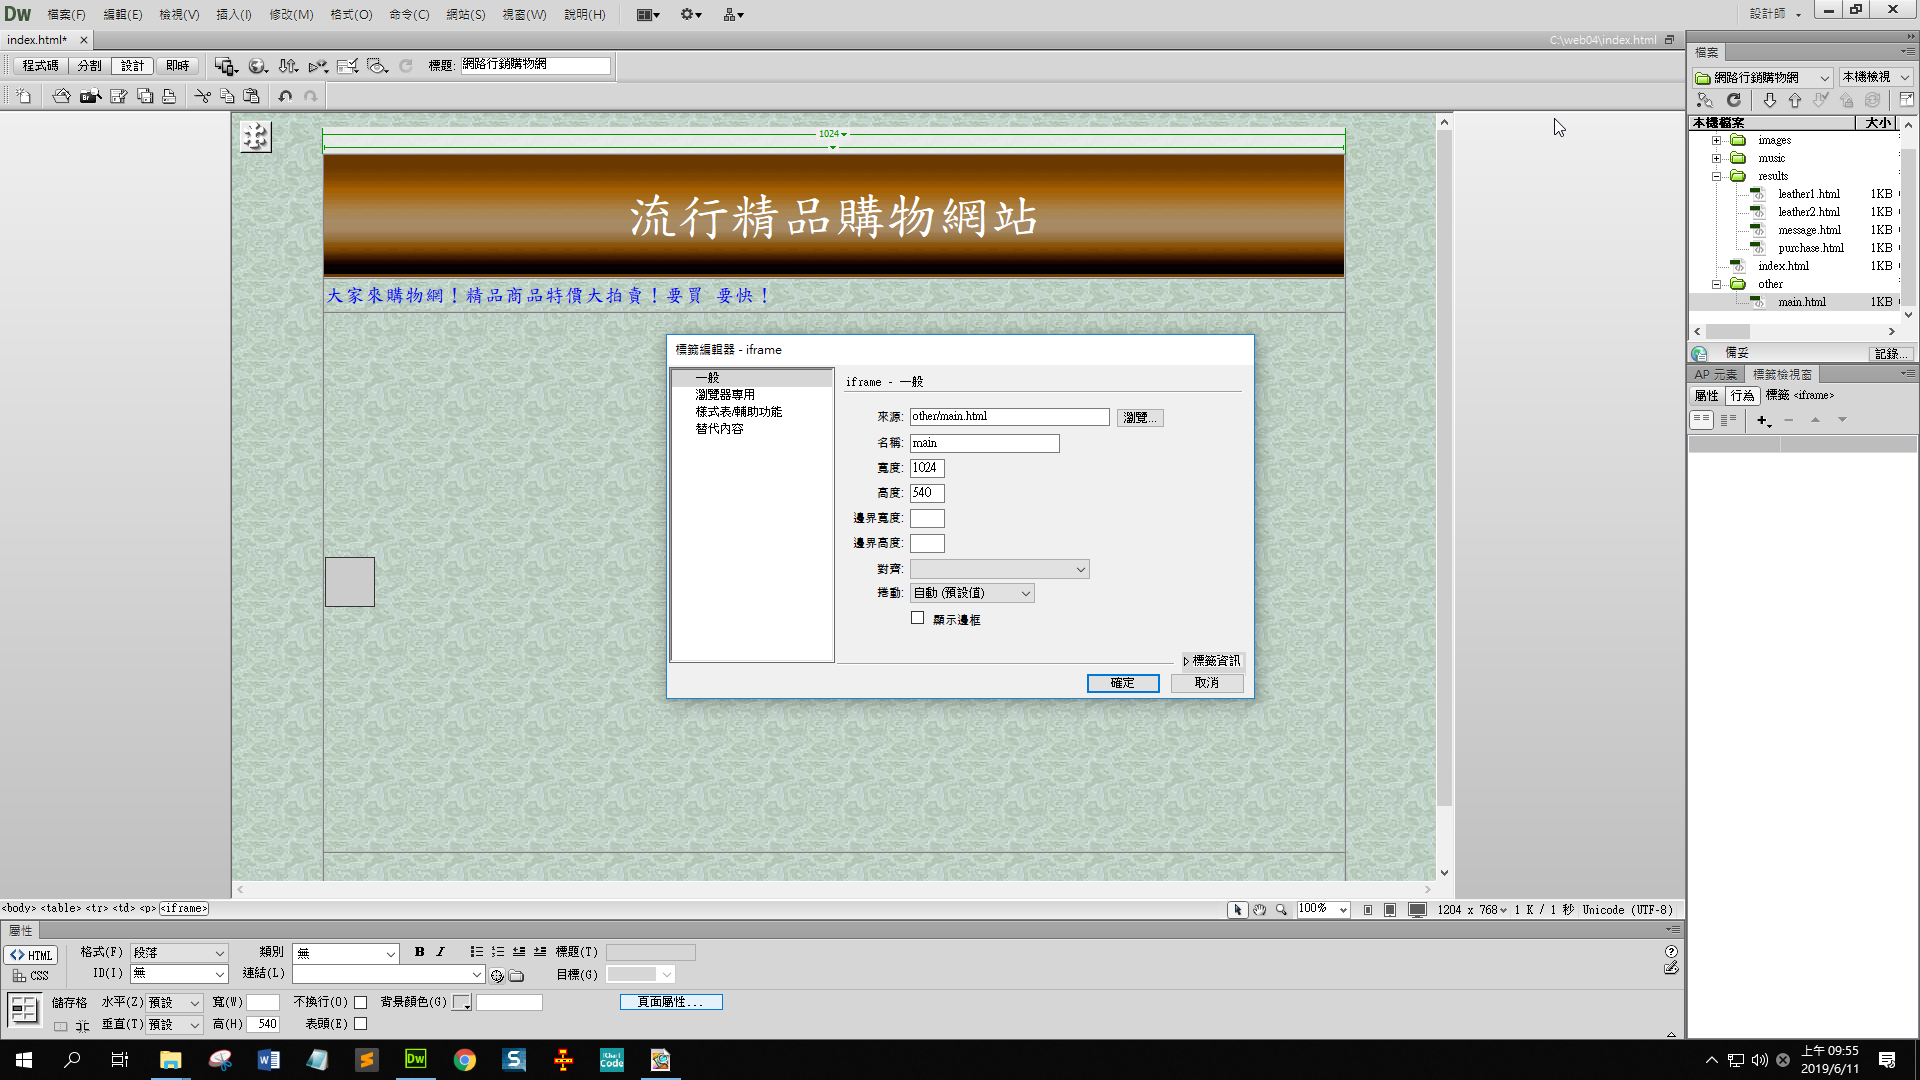
Task: Click the preview in browser globe icon
Action: coord(257,66)
